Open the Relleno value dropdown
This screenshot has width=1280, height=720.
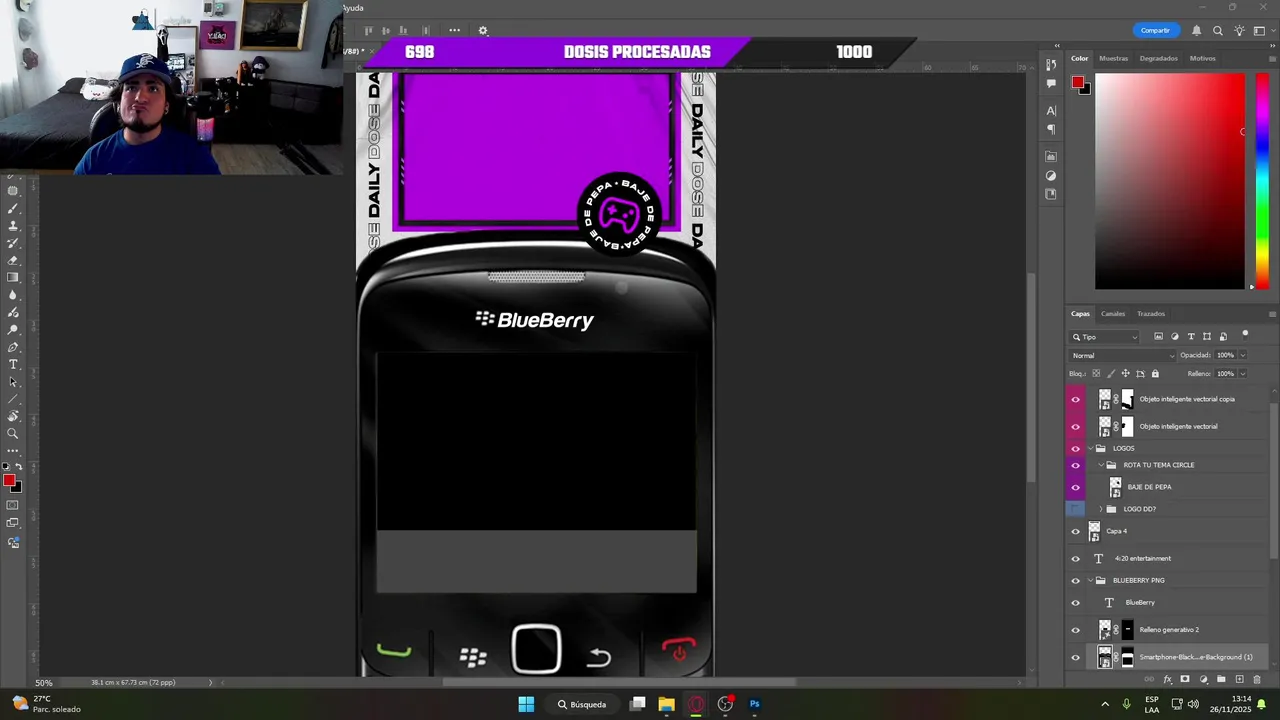[1243, 374]
